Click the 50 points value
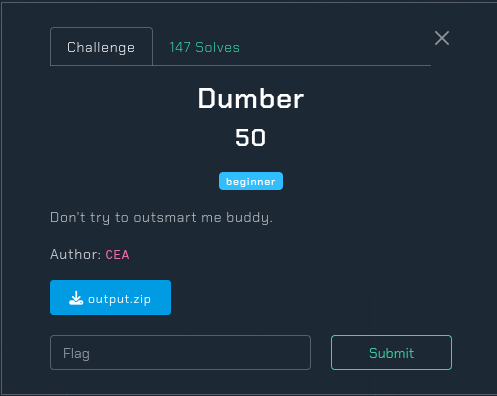This screenshot has height=396, width=497. click(251, 138)
